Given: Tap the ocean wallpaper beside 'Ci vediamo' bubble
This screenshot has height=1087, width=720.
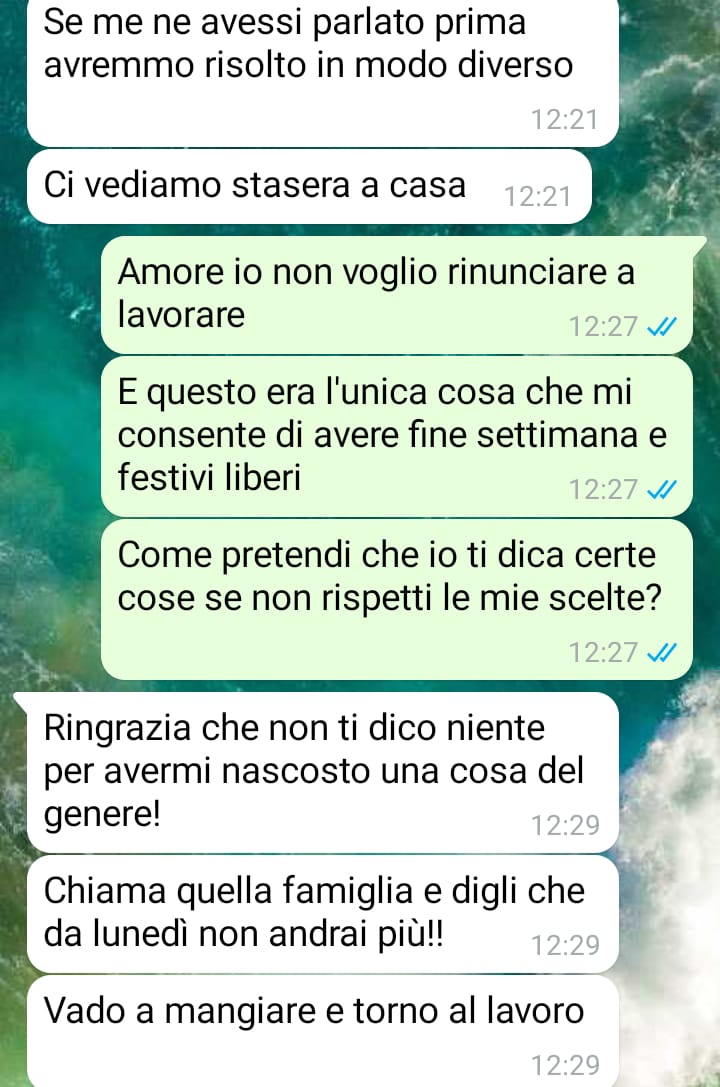Looking at the screenshot, I should pos(655,187).
